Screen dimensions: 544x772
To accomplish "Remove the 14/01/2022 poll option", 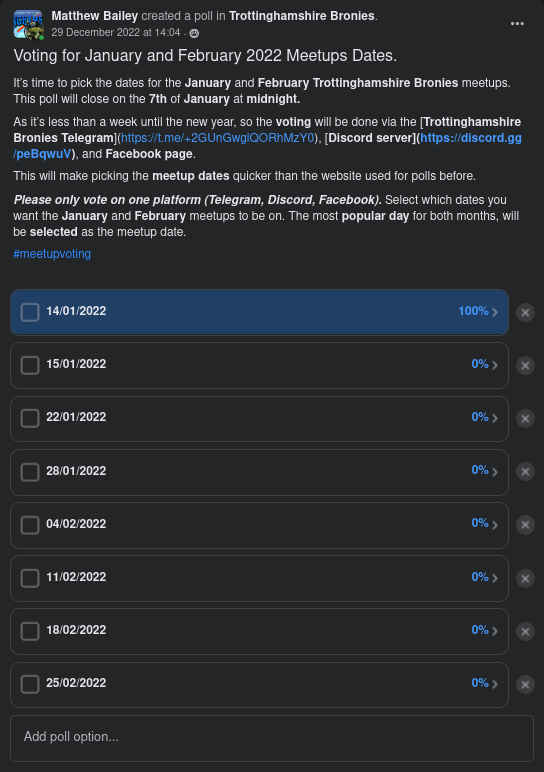I will pyautogui.click(x=525, y=313).
